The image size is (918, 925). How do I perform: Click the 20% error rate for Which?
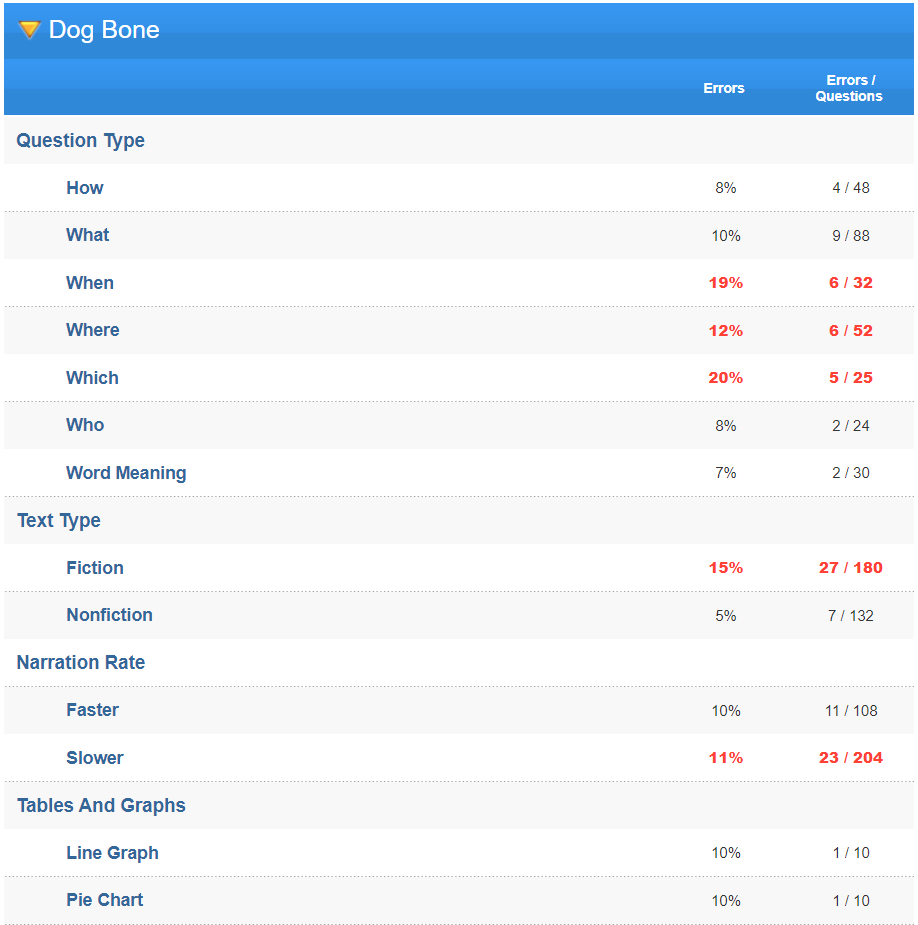click(725, 378)
